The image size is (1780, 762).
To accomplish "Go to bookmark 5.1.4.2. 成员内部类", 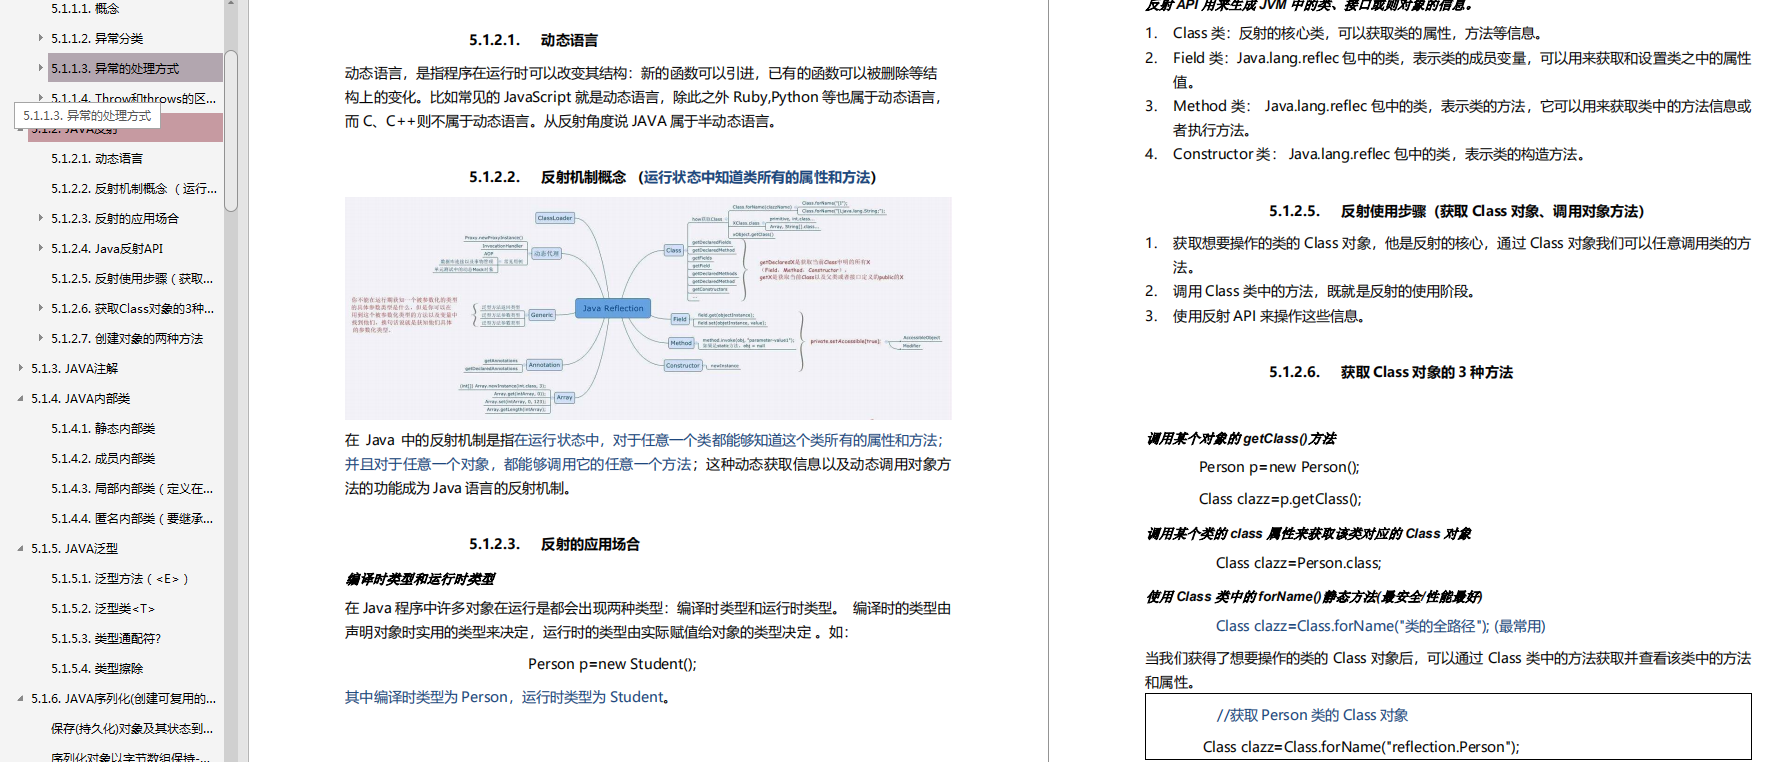I will tap(103, 458).
